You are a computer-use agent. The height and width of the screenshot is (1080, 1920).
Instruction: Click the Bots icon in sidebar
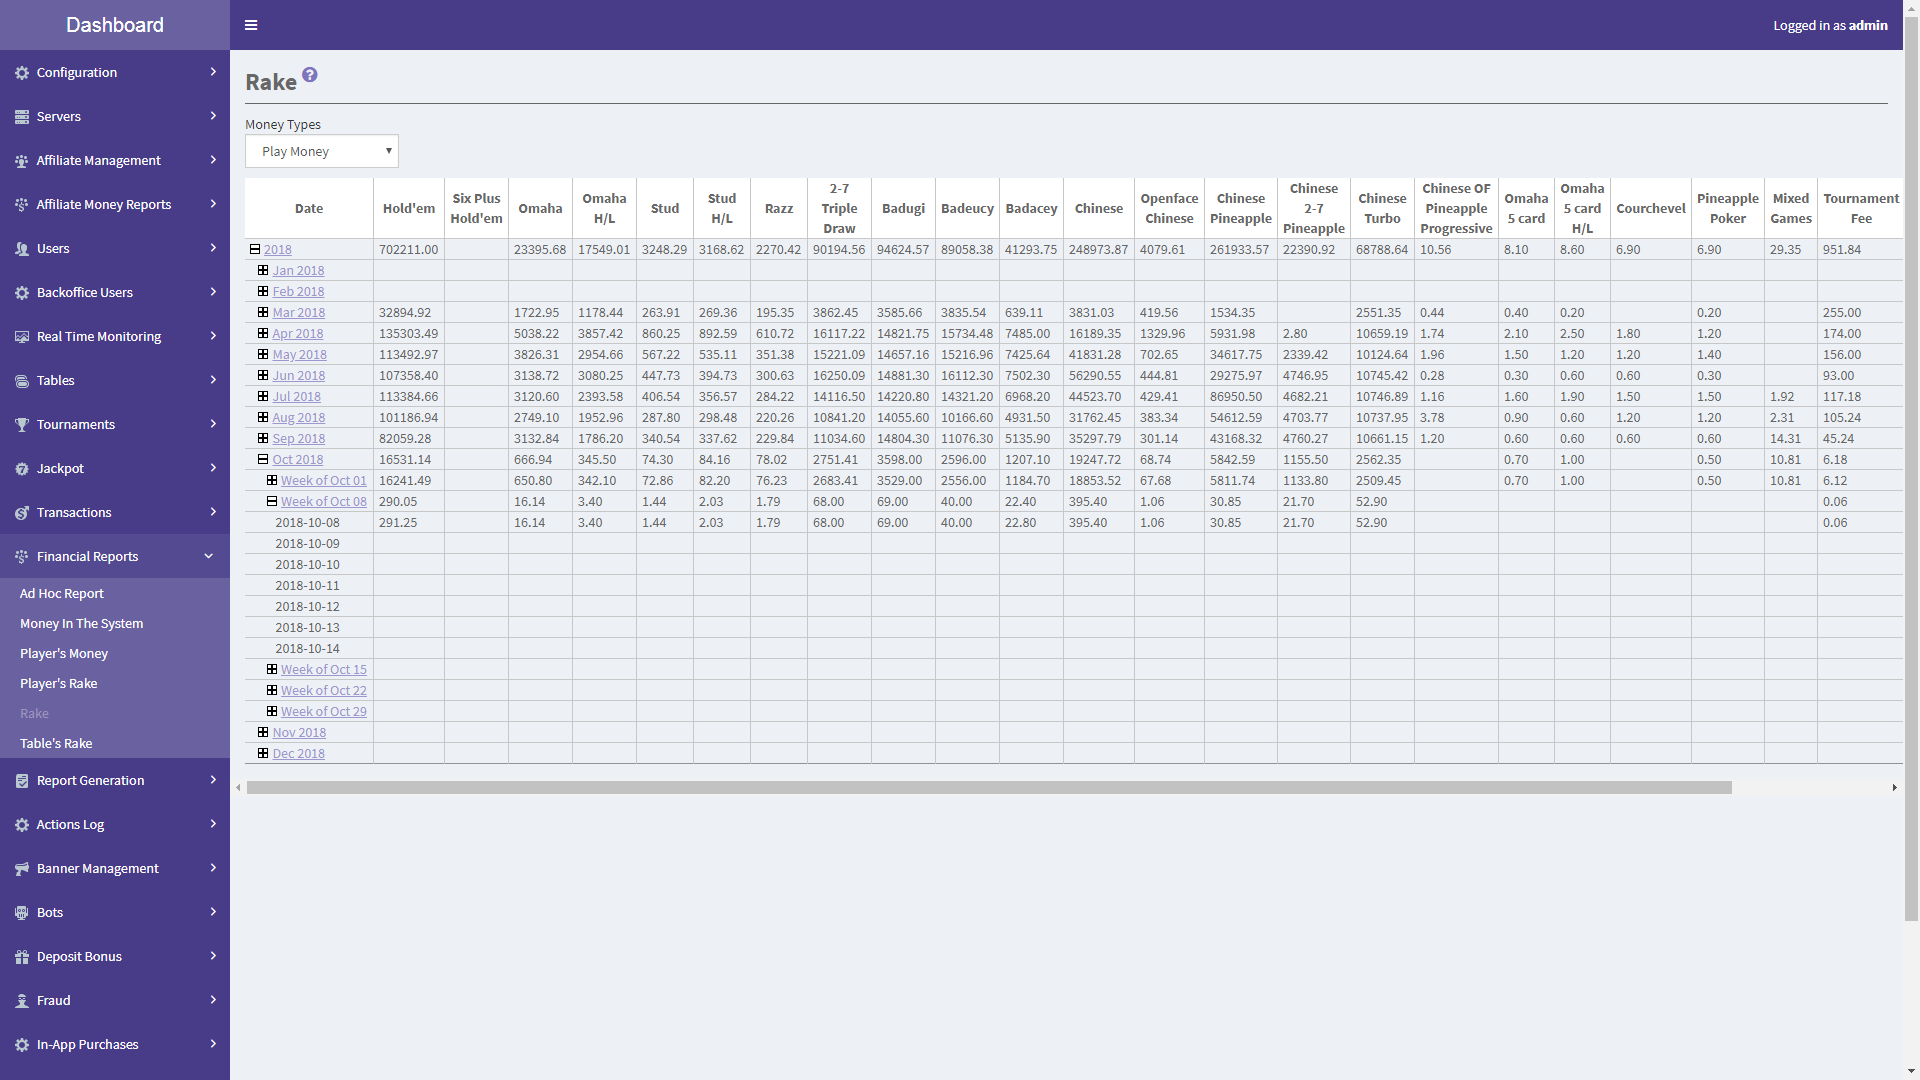tap(22, 913)
